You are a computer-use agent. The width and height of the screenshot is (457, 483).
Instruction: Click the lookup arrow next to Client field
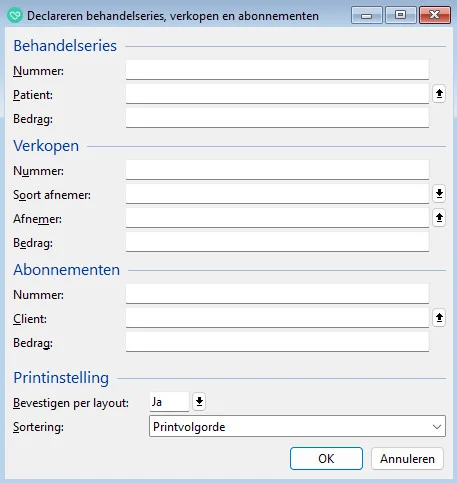click(x=439, y=318)
